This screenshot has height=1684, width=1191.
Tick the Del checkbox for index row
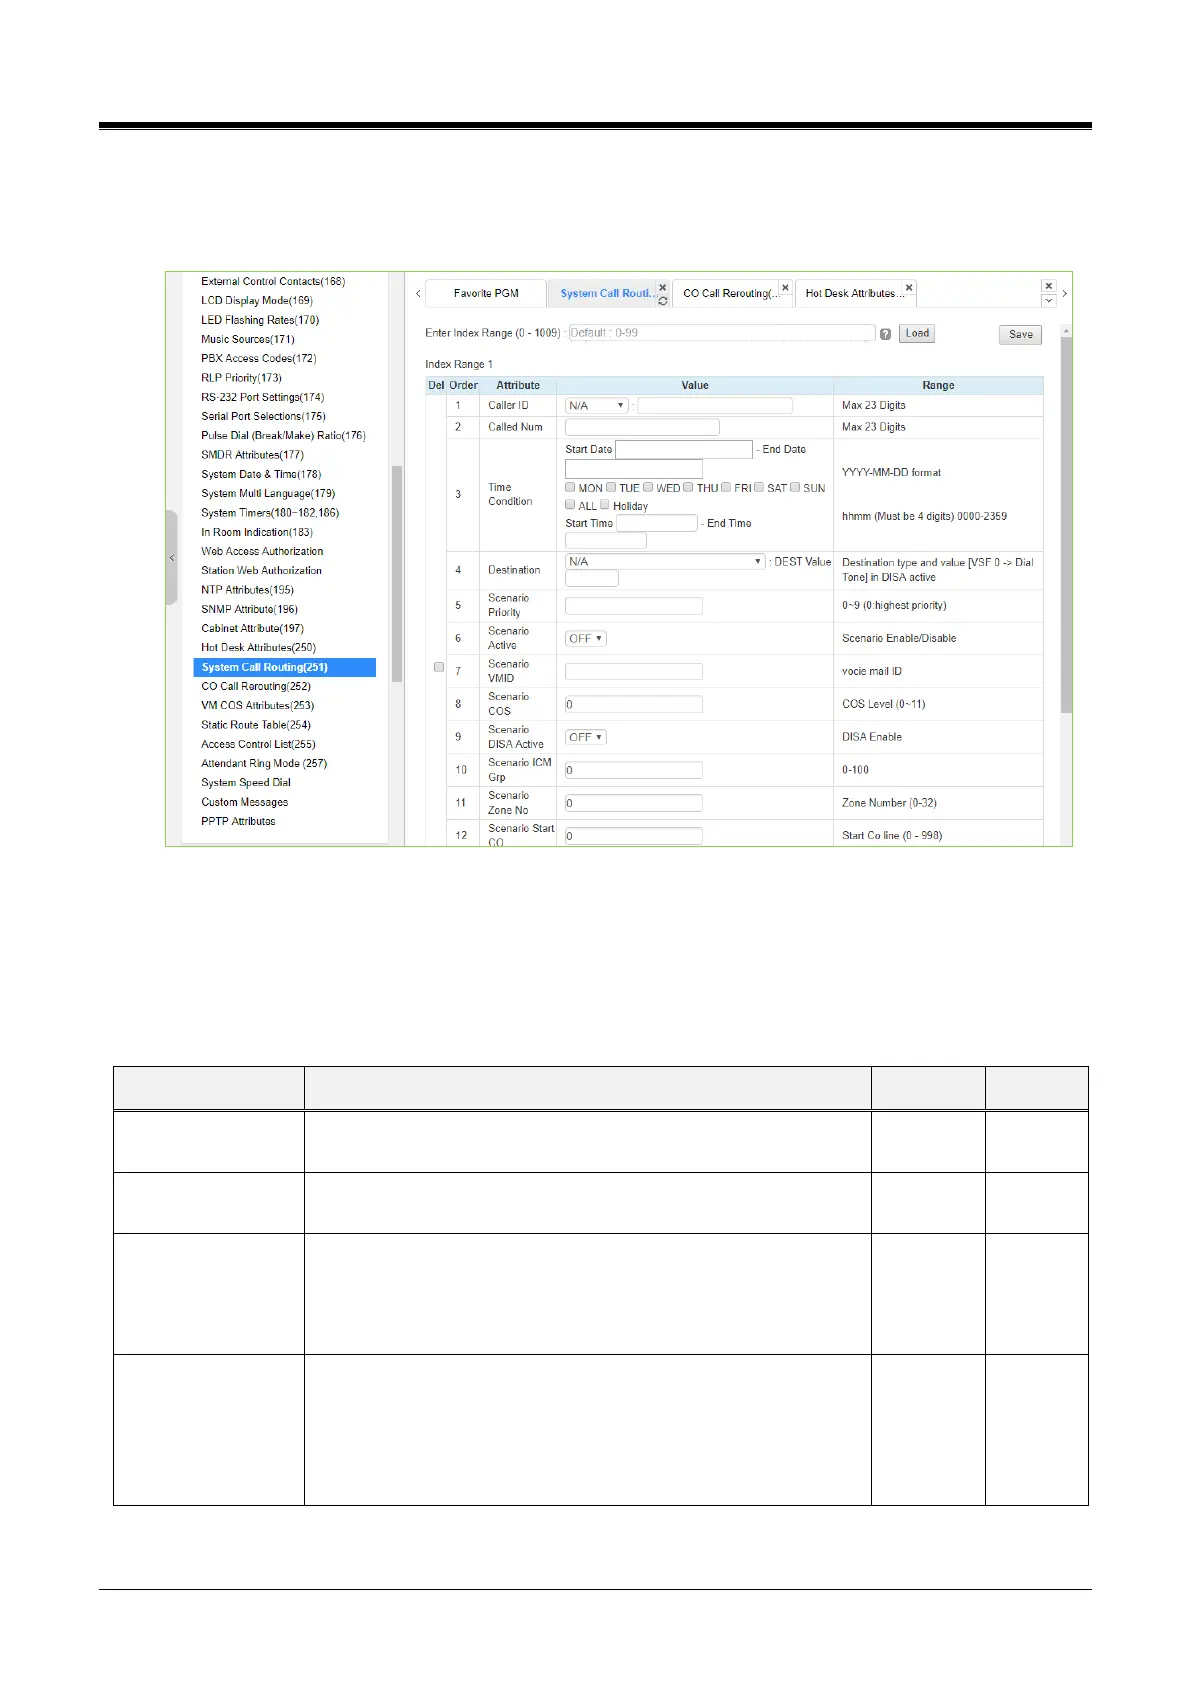pos(438,667)
